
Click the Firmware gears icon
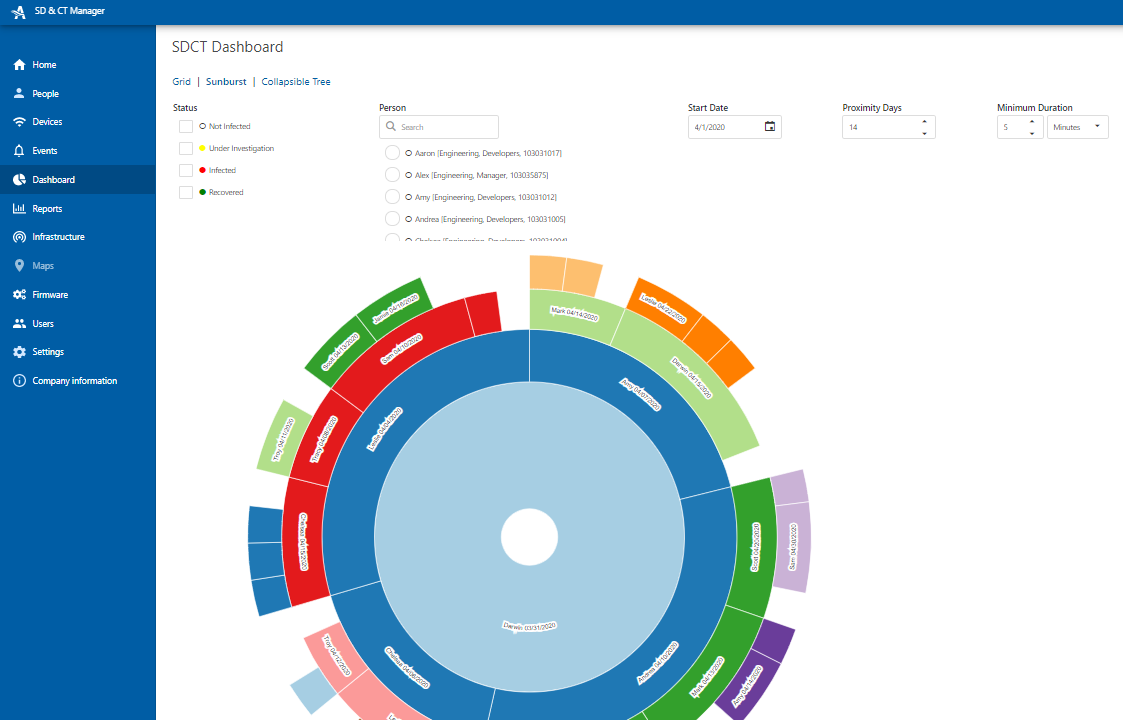click(19, 294)
